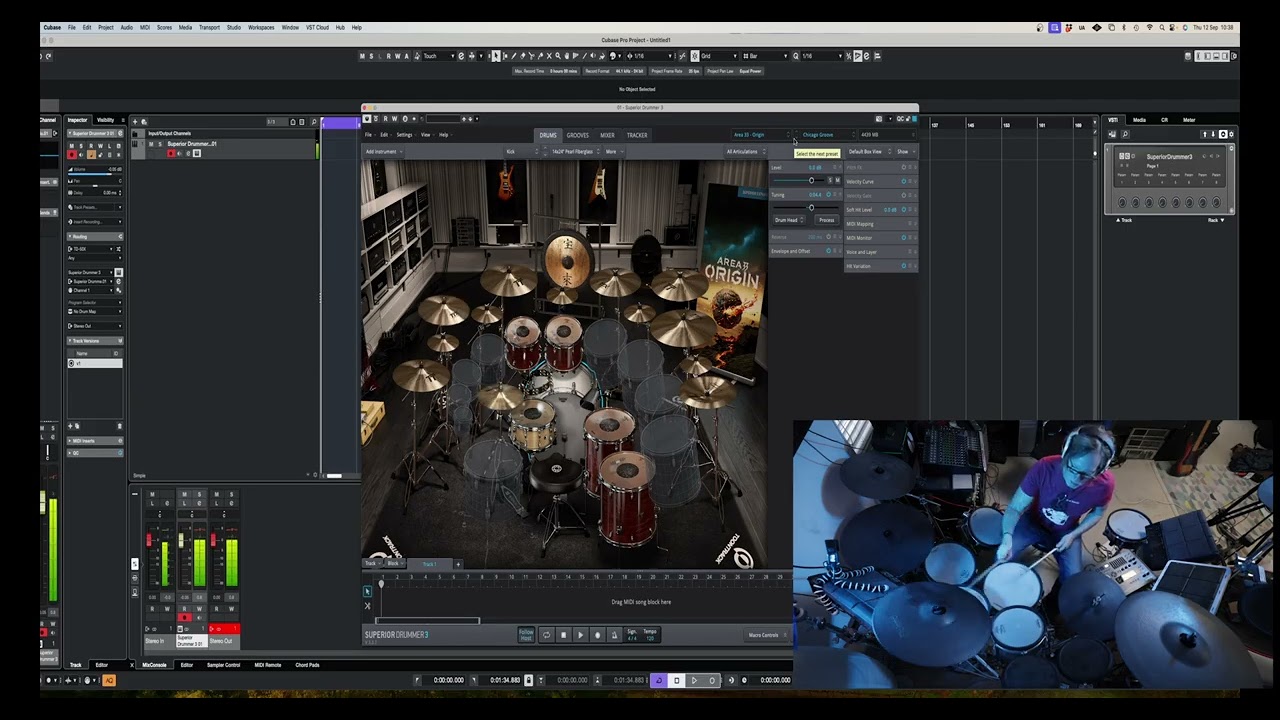Open Sampler Control lower tab
Screen dimensions: 1280x720
click(223, 664)
